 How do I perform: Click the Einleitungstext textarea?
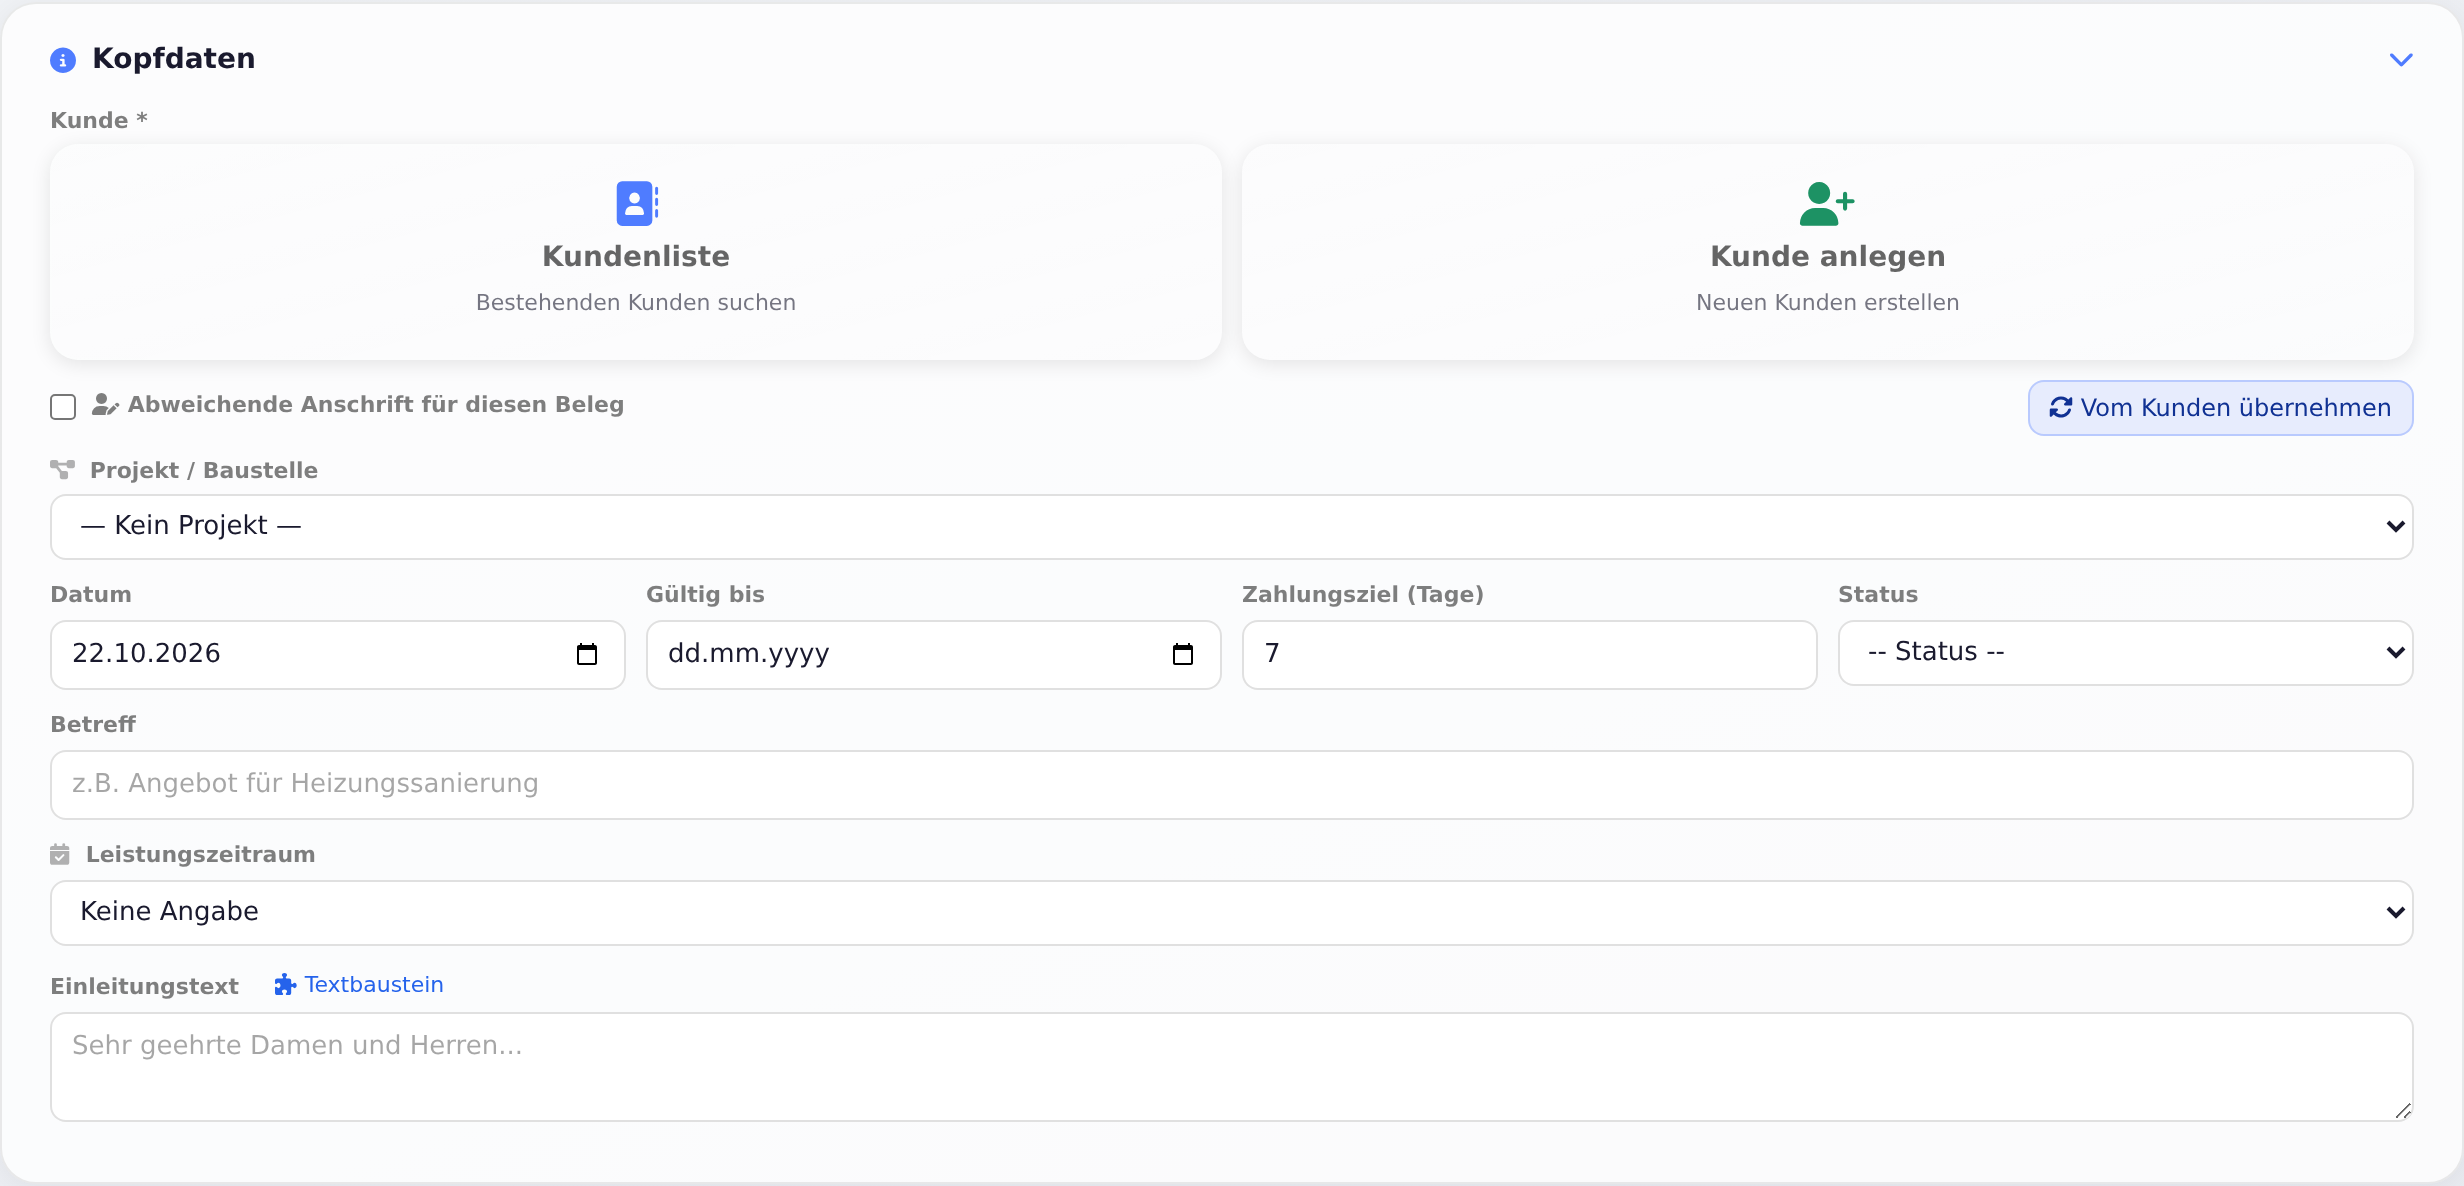(x=1231, y=1066)
